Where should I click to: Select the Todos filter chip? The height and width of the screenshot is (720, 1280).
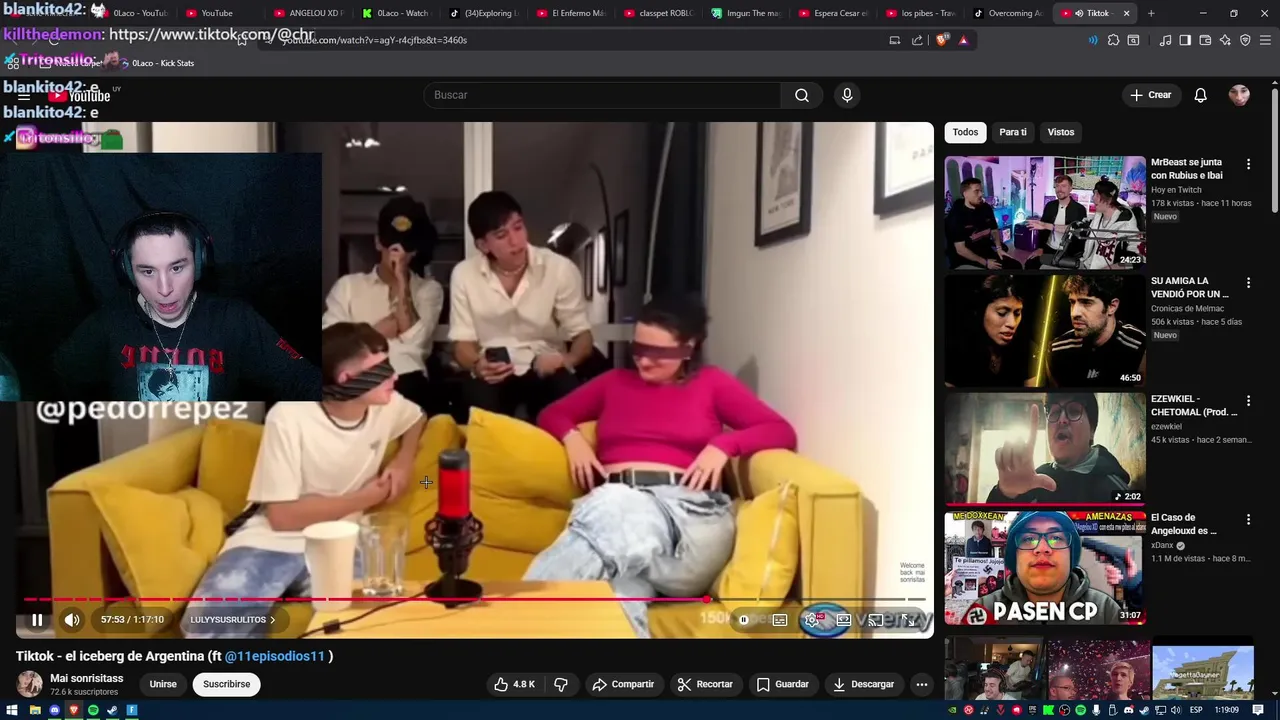tap(965, 132)
